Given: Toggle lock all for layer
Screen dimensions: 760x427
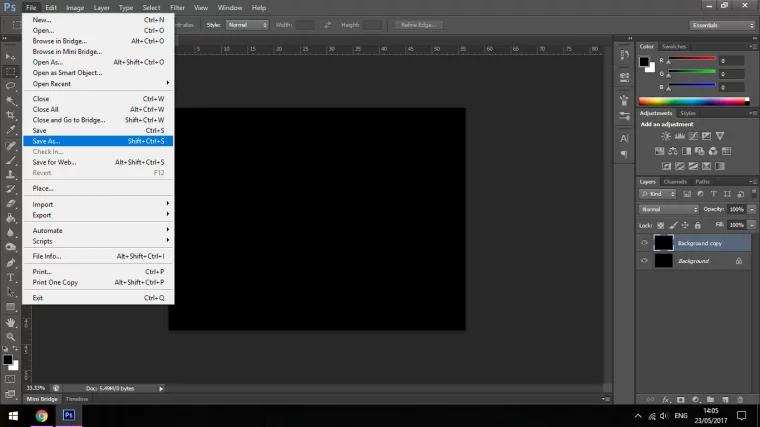Looking at the screenshot, I should click(x=697, y=225).
